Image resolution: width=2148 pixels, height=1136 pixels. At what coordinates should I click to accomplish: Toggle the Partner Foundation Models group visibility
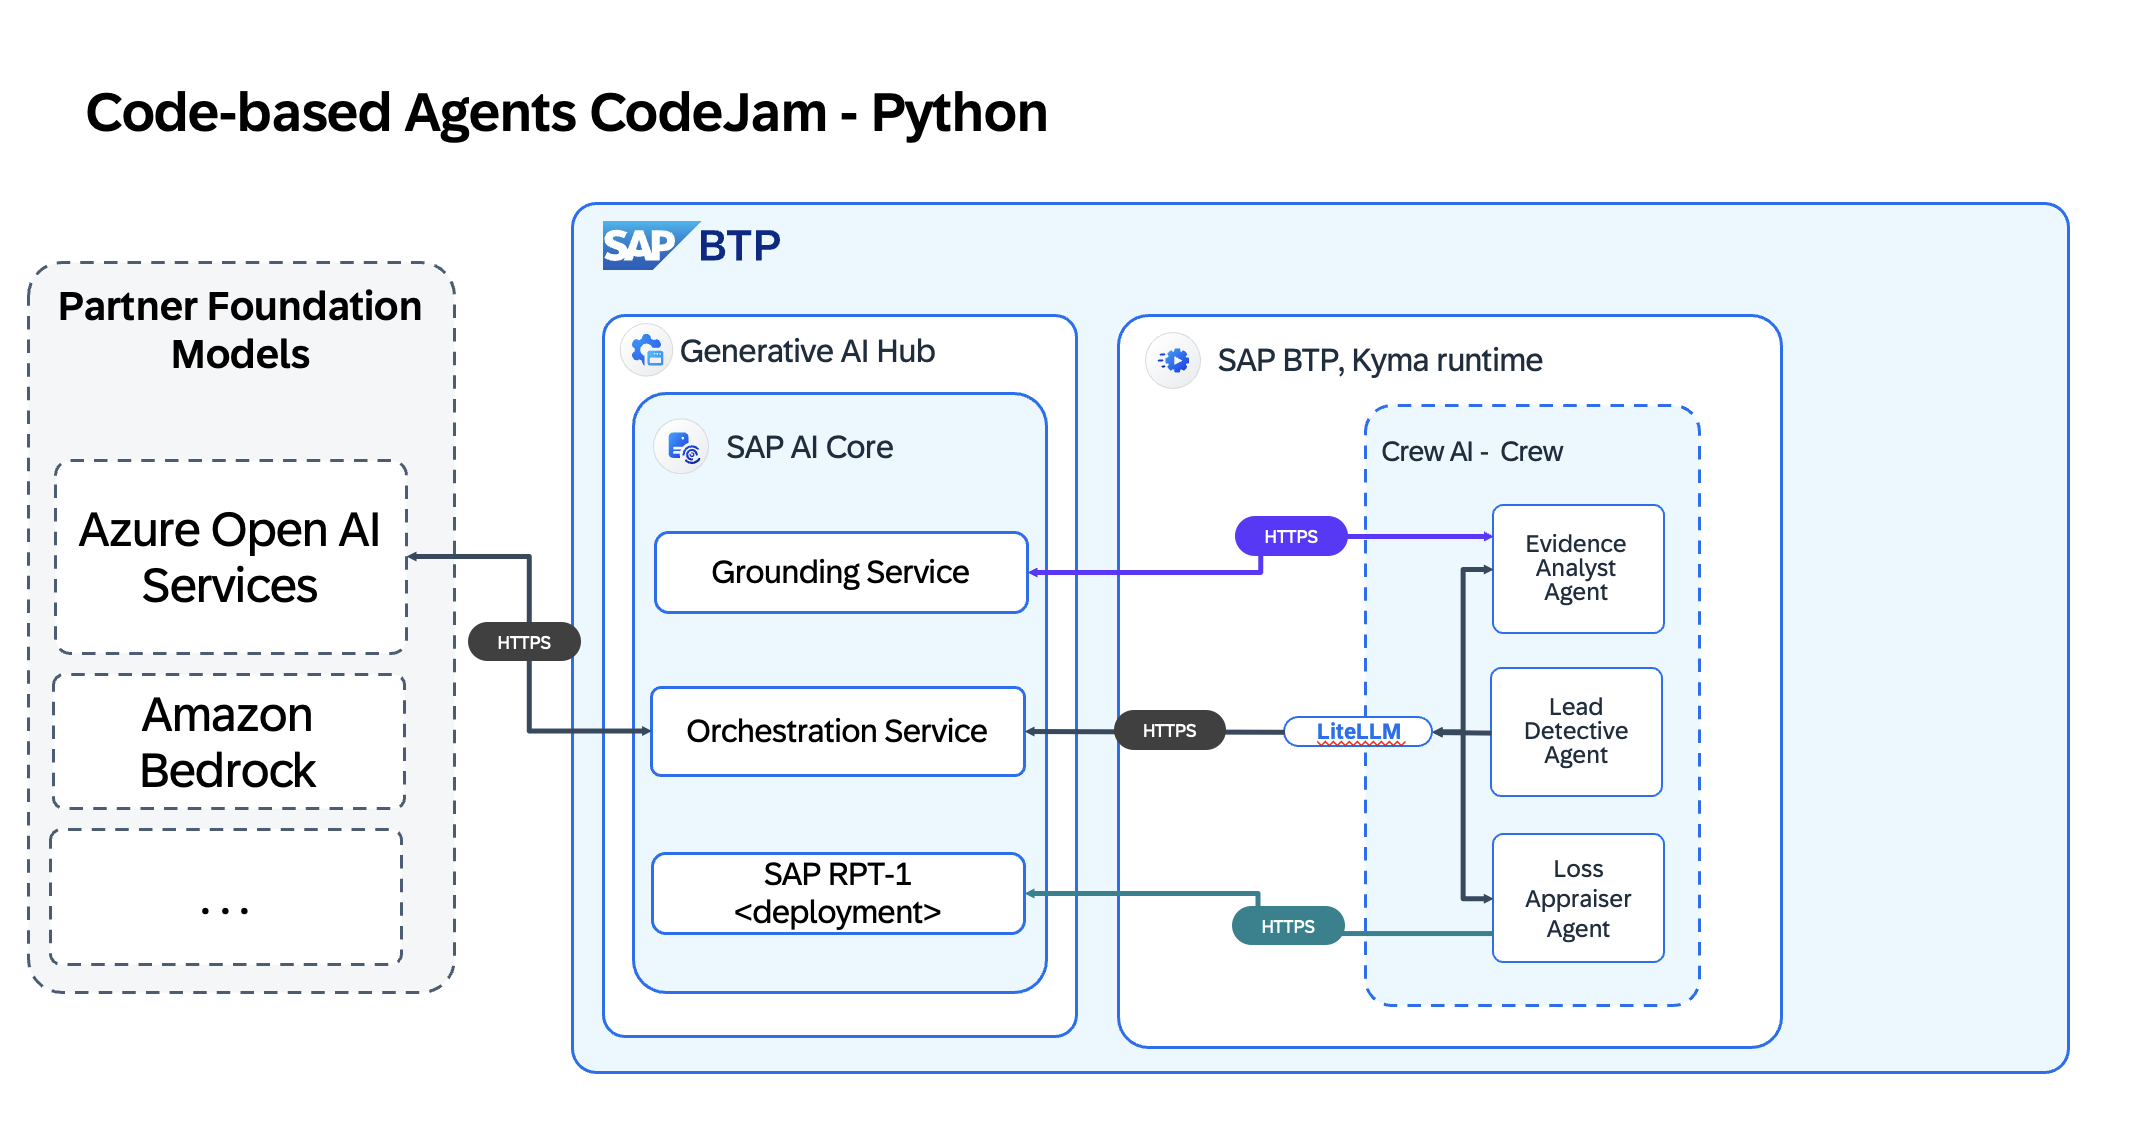[240, 330]
